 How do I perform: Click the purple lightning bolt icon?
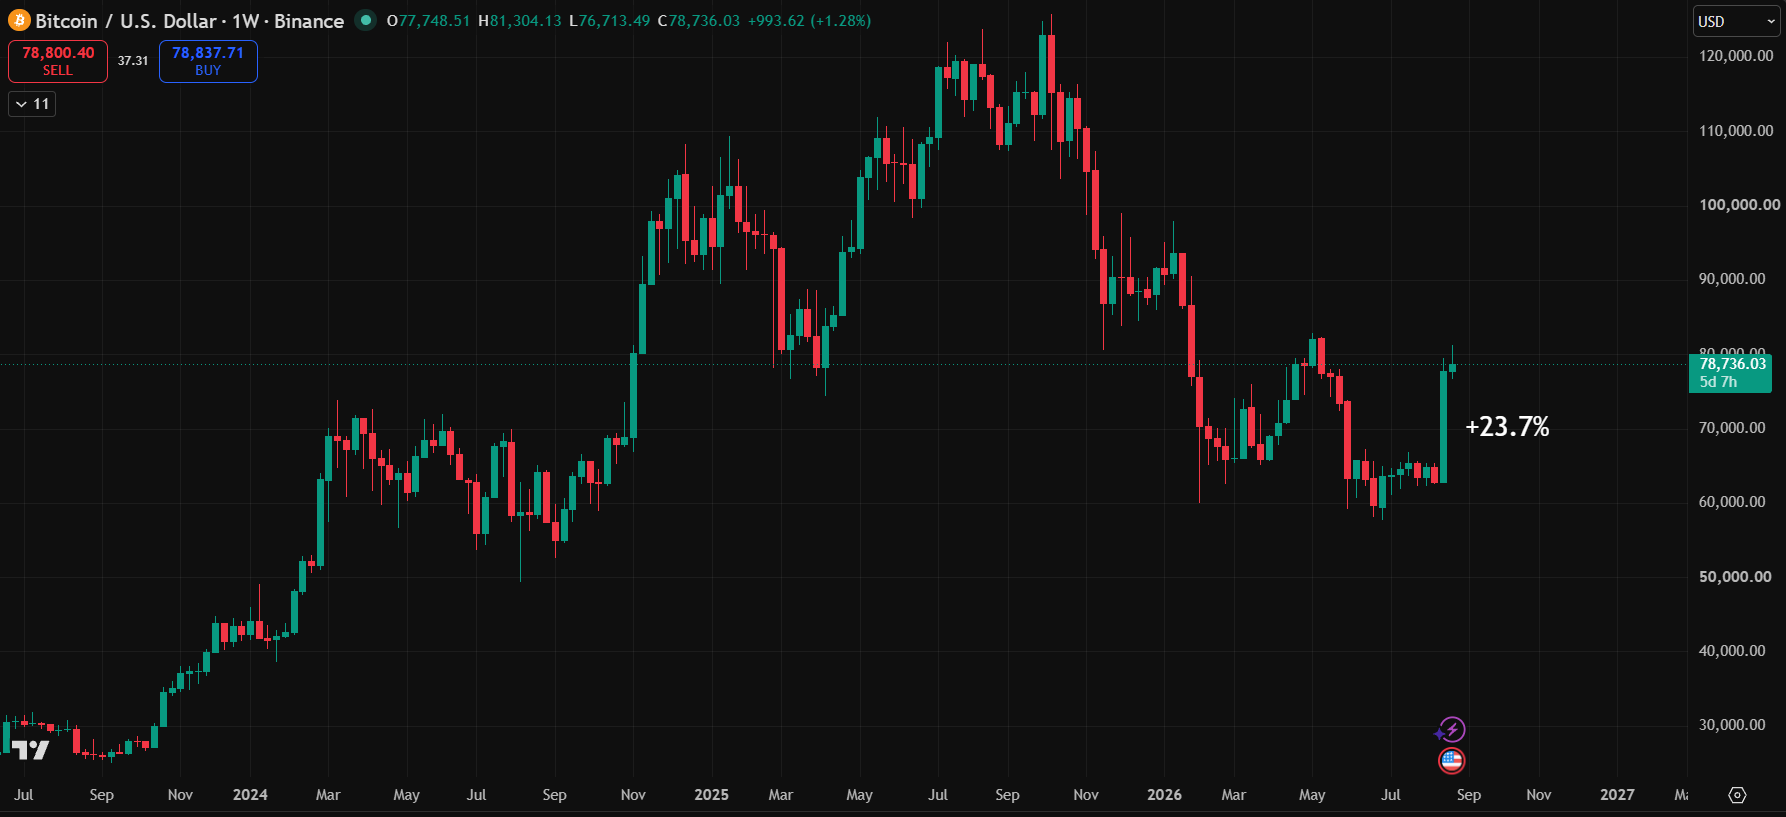click(1452, 730)
